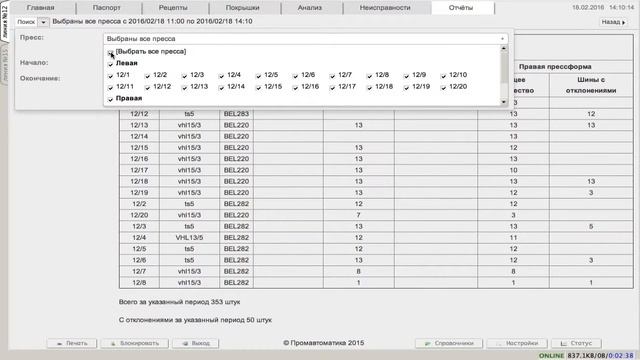Toggle the Левая group checkbox

111,64
